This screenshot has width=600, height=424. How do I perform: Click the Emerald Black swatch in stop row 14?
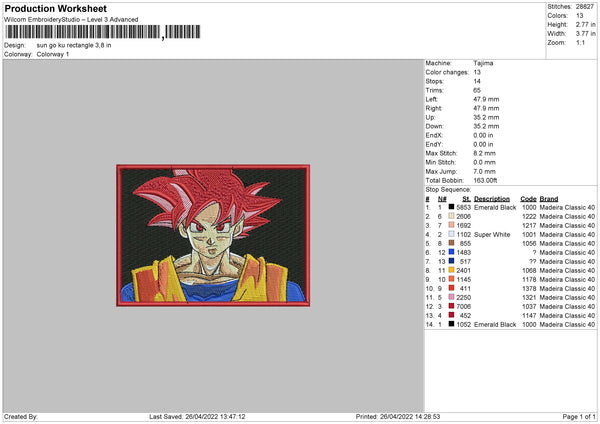pos(452,324)
